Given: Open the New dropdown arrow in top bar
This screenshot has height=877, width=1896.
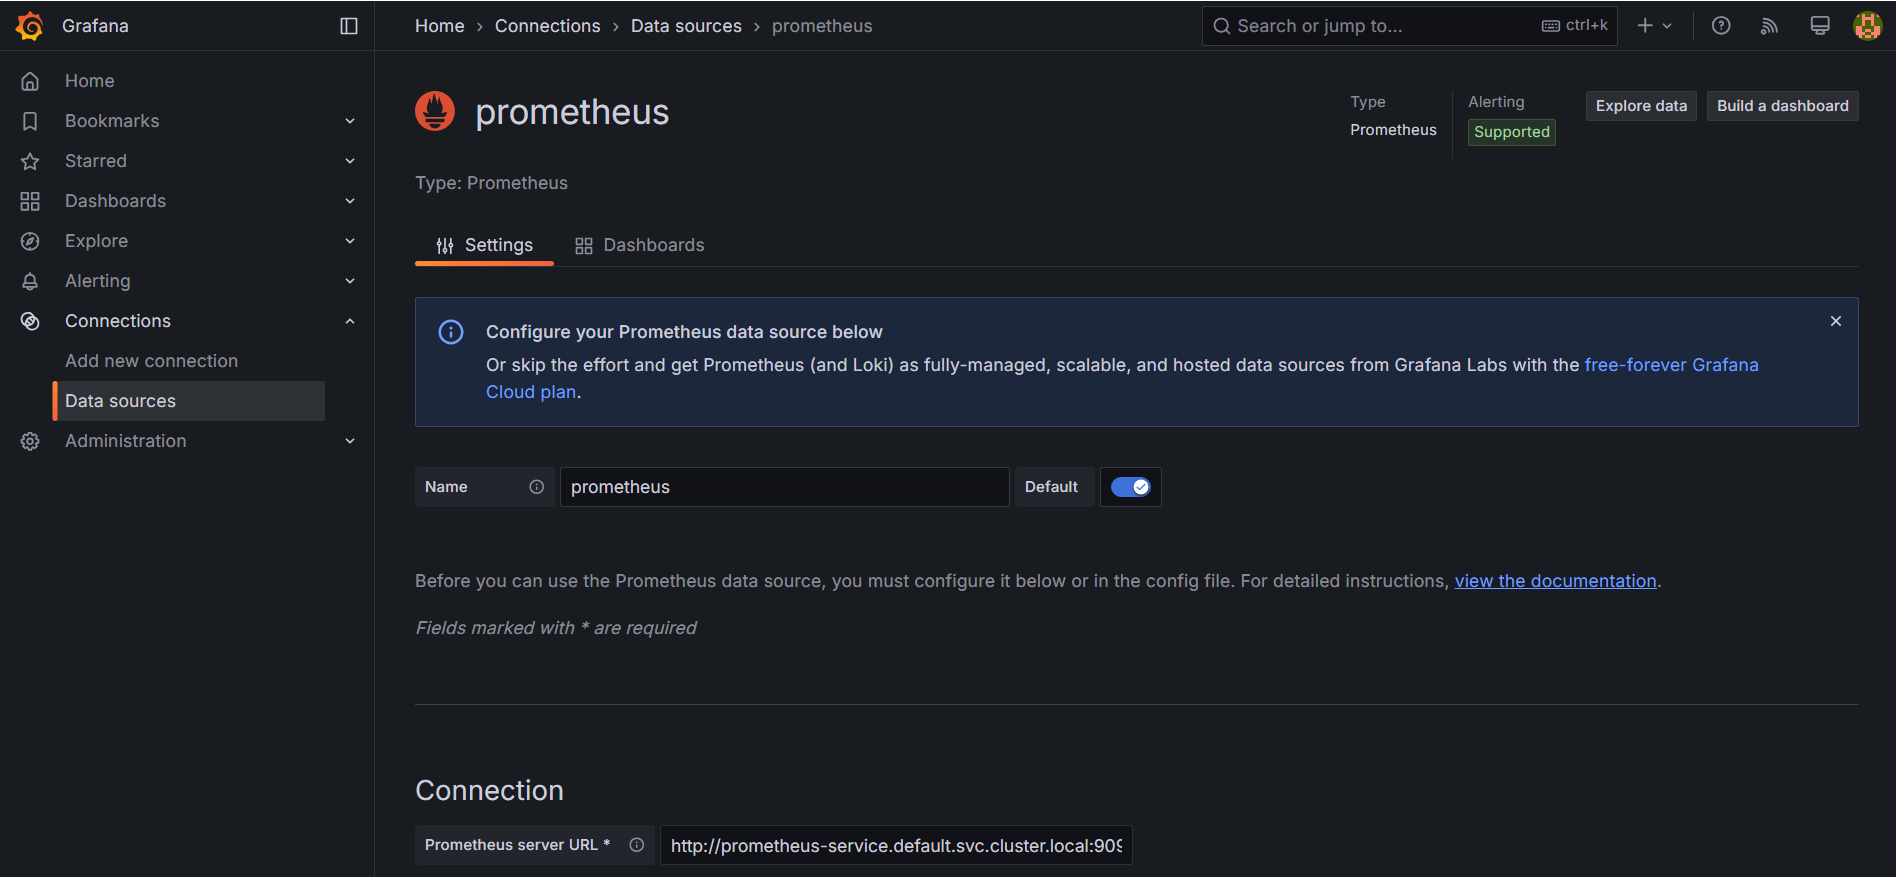Looking at the screenshot, I should point(1667,26).
